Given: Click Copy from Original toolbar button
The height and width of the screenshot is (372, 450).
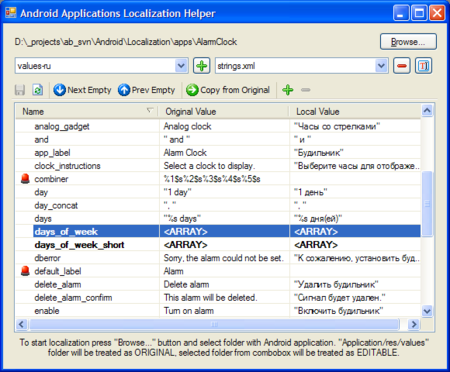Looking at the screenshot, I should pos(228,90).
